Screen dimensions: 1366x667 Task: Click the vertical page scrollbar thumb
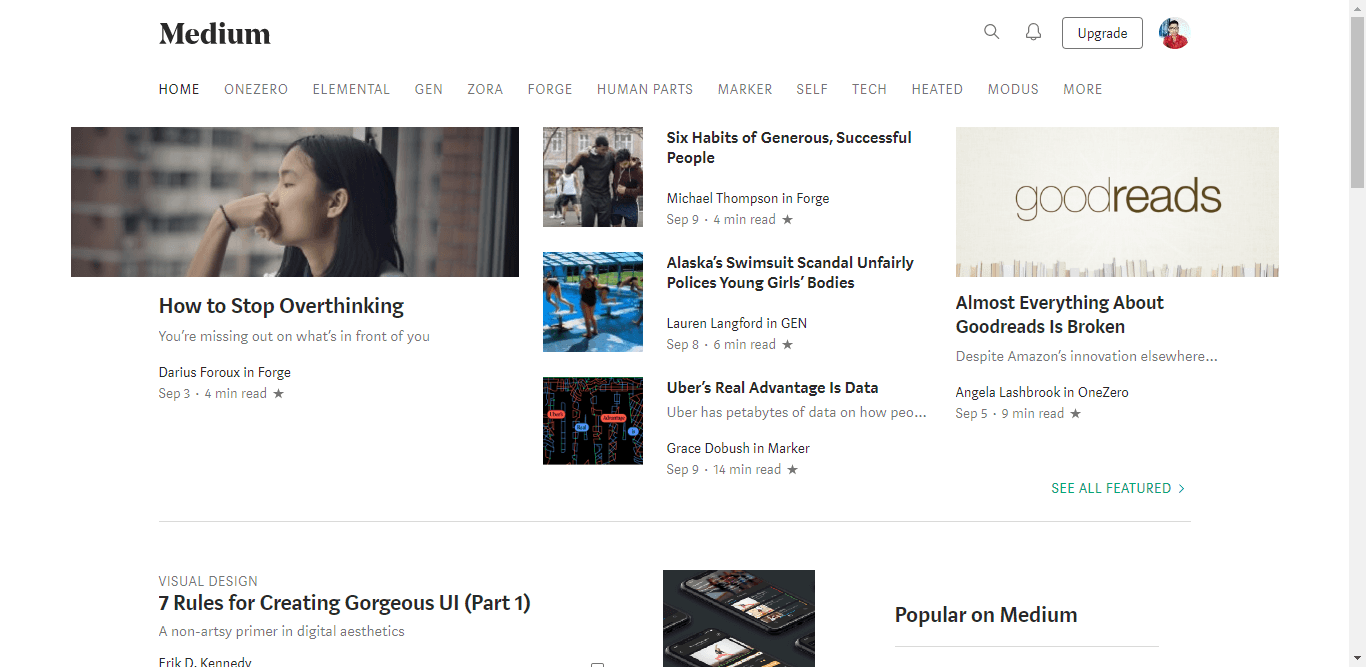1357,103
